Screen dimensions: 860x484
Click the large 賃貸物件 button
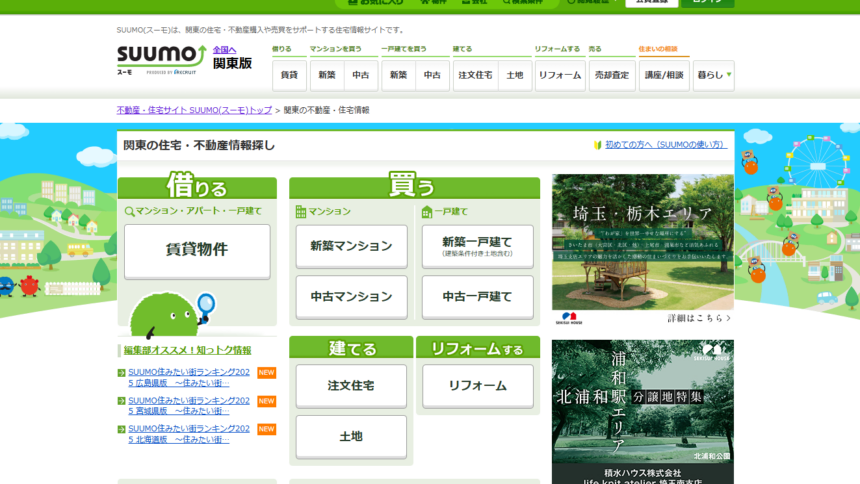[197, 250]
